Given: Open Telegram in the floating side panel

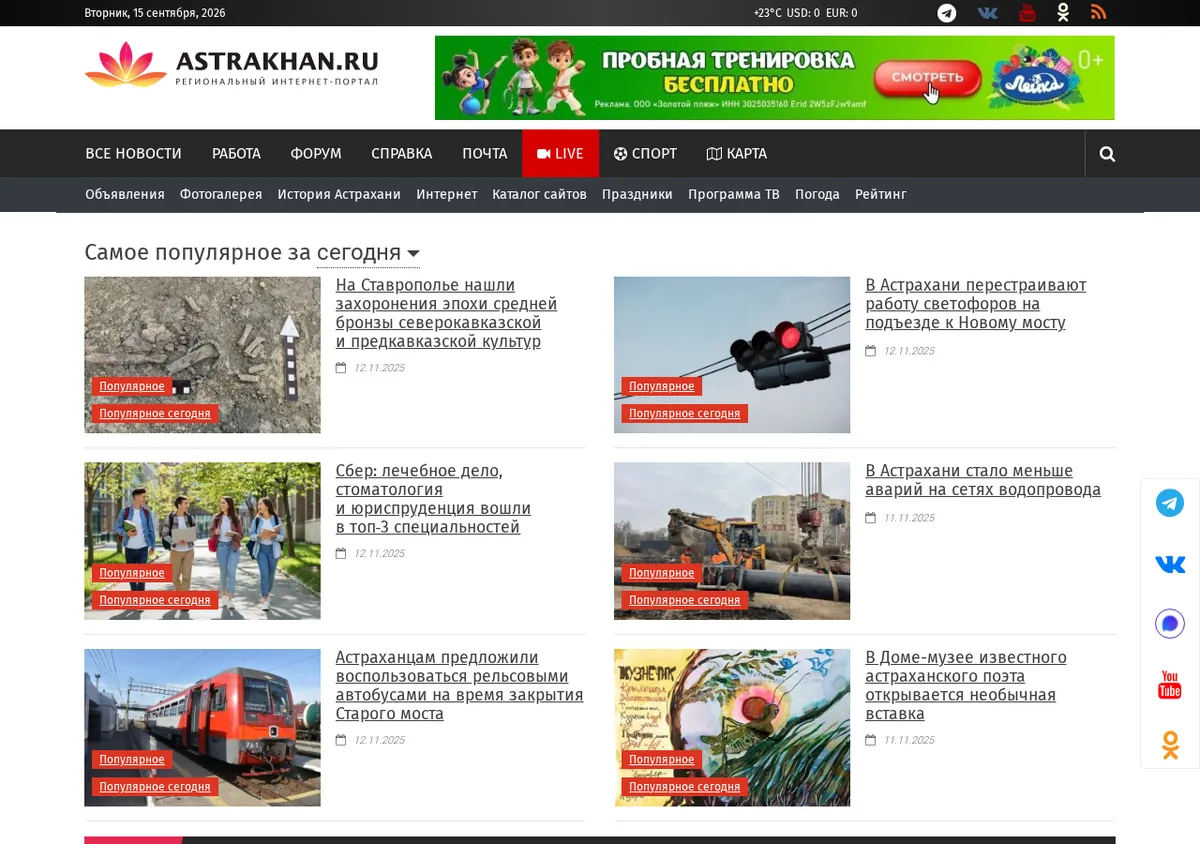Looking at the screenshot, I should coord(1169,502).
